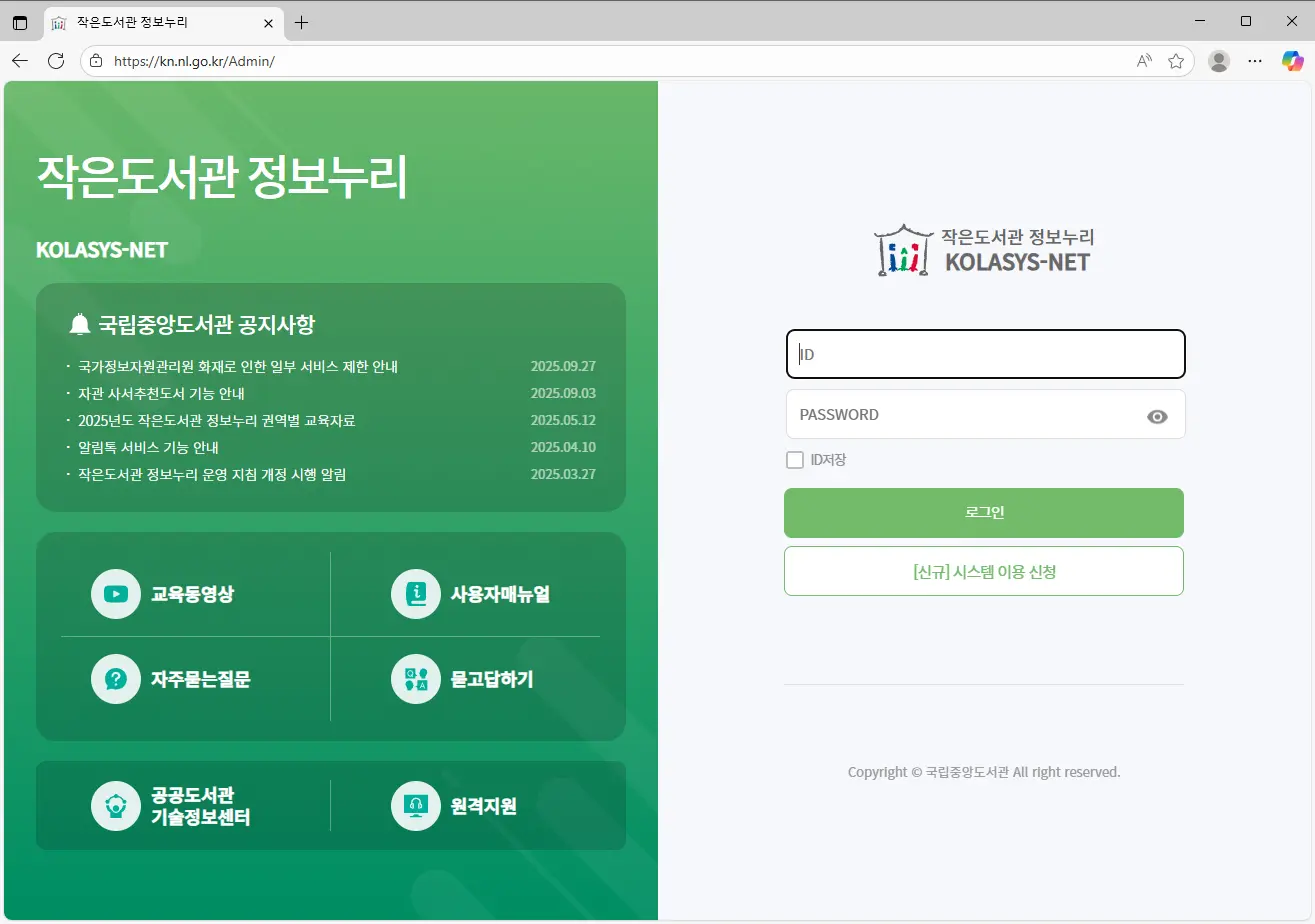Open the 공공도서관 기술정보센터 icon
Screen dimensions: 1315x924
pos(116,806)
